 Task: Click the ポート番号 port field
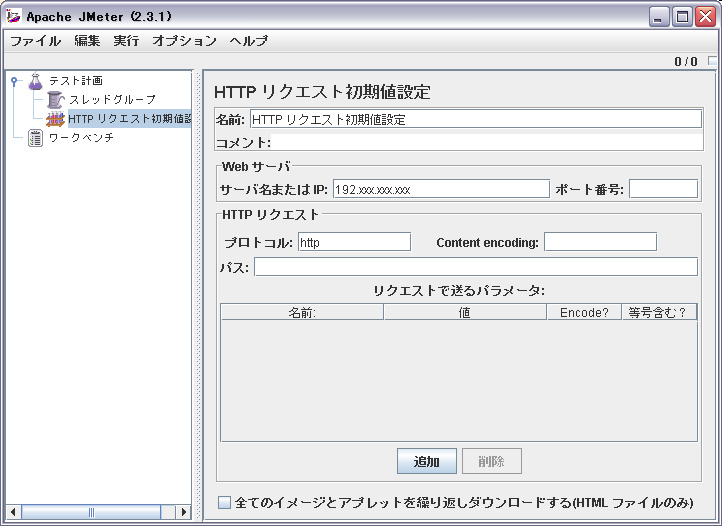(x=662, y=189)
